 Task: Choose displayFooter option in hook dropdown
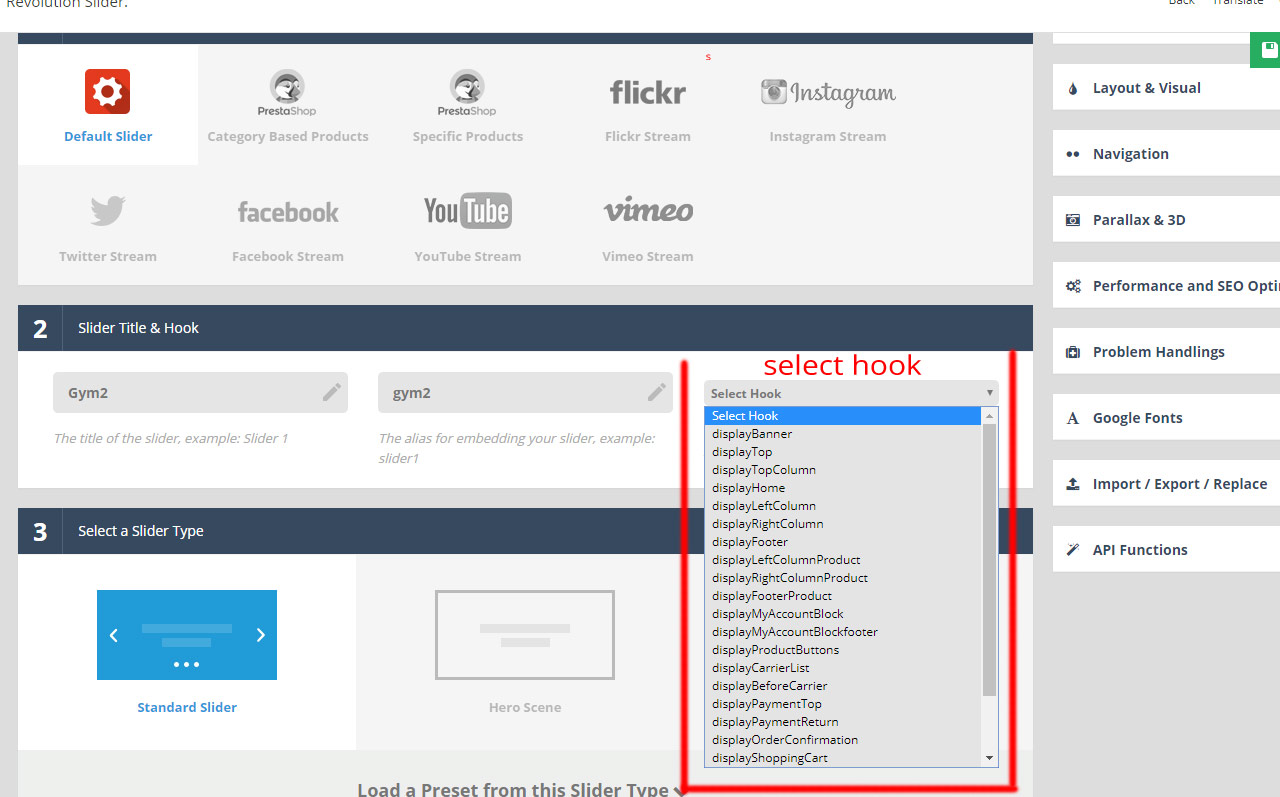(x=749, y=542)
